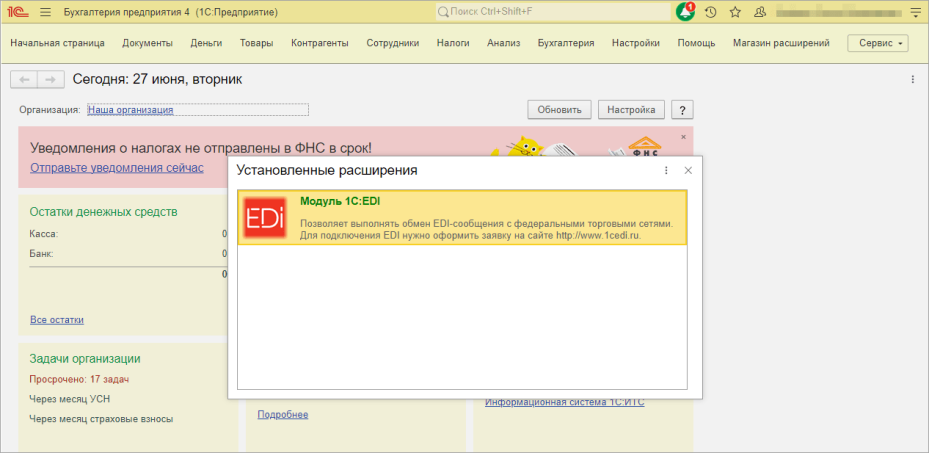Close the Установленные расширения dialog

688,171
